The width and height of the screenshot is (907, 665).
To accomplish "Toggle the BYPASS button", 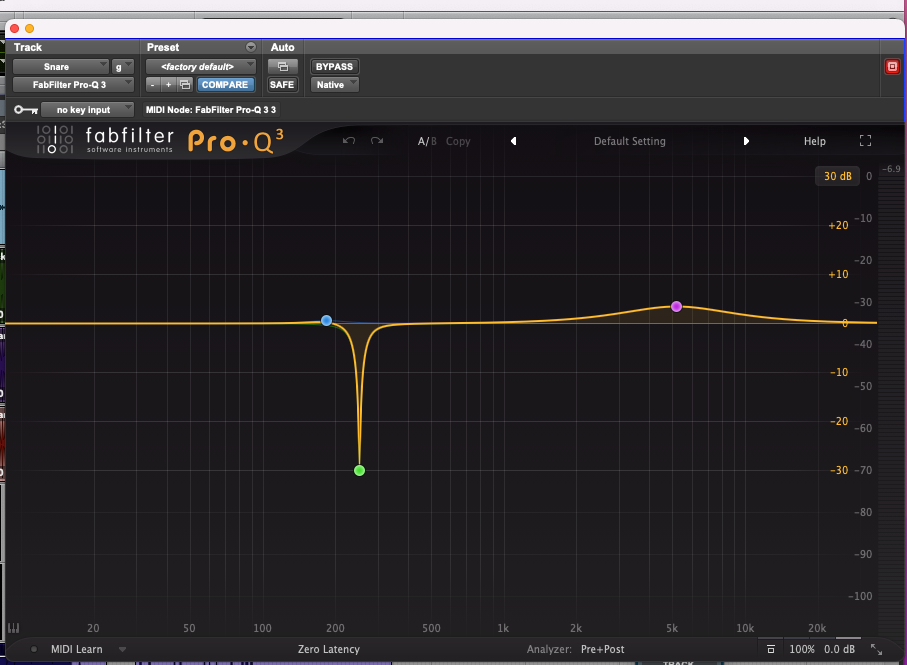I will coord(334,66).
